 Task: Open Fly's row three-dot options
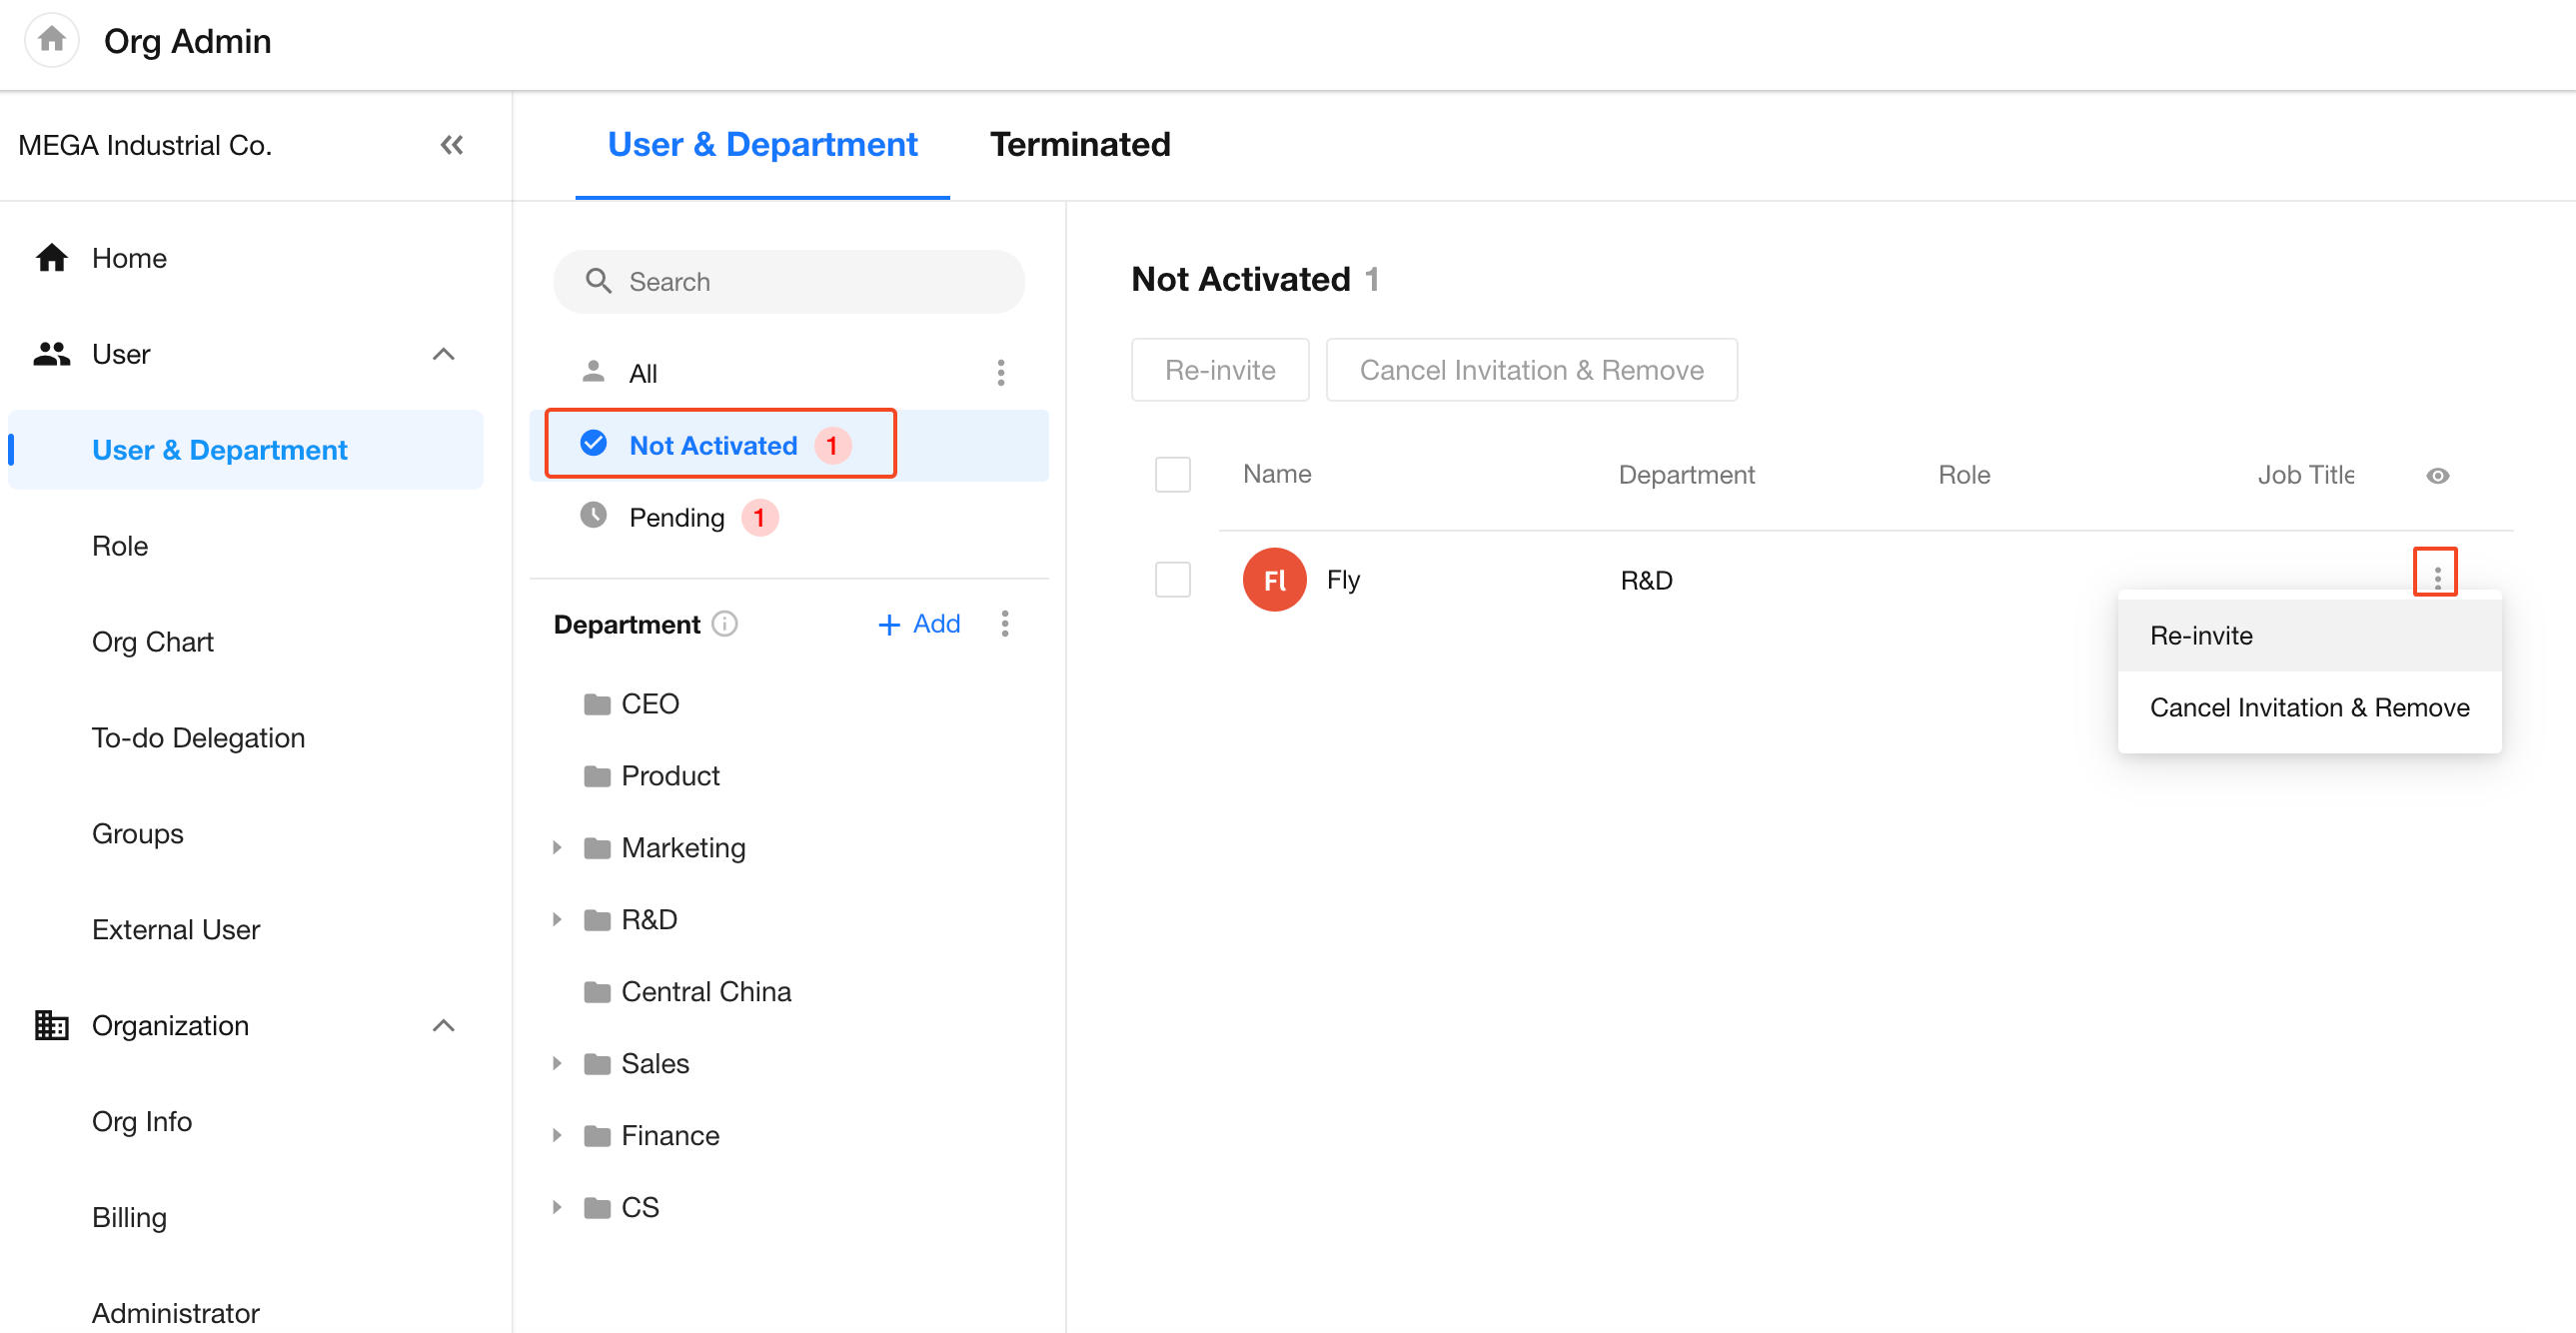coord(2437,576)
